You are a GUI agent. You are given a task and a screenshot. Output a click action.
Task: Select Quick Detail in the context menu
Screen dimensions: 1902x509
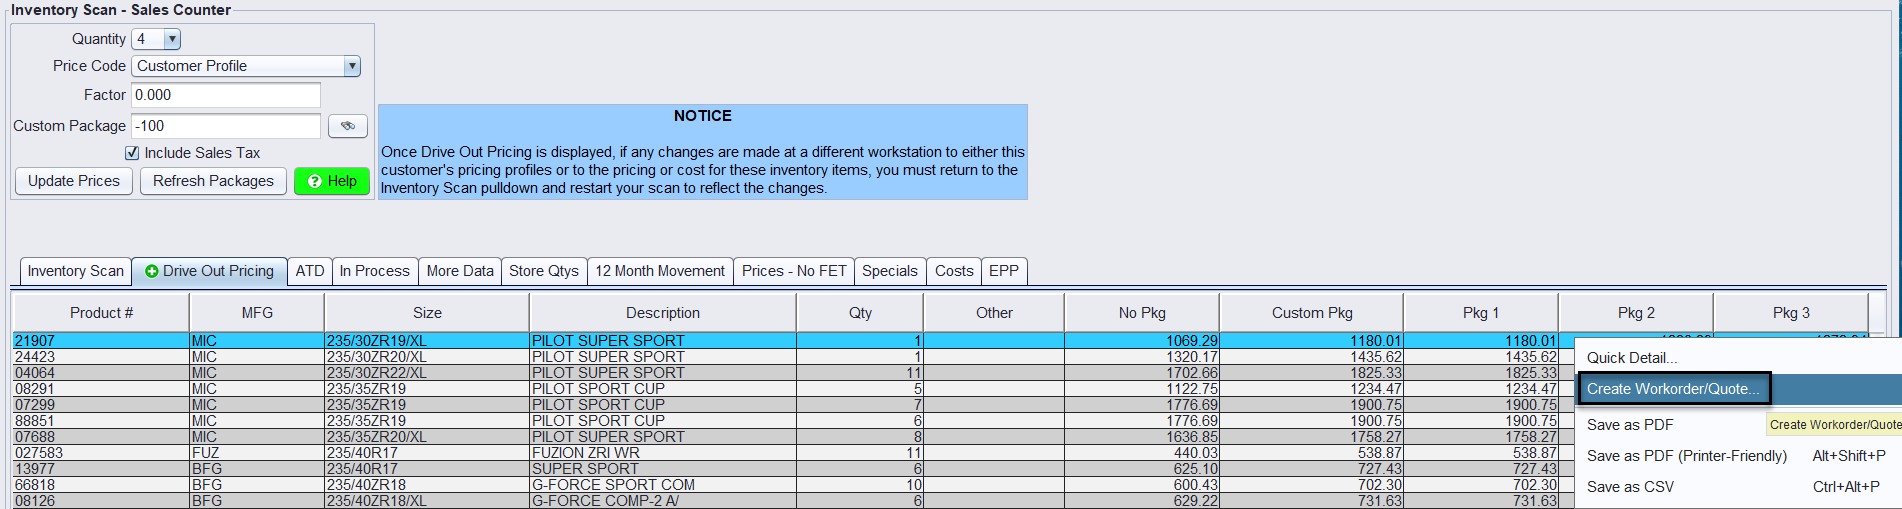click(1631, 358)
